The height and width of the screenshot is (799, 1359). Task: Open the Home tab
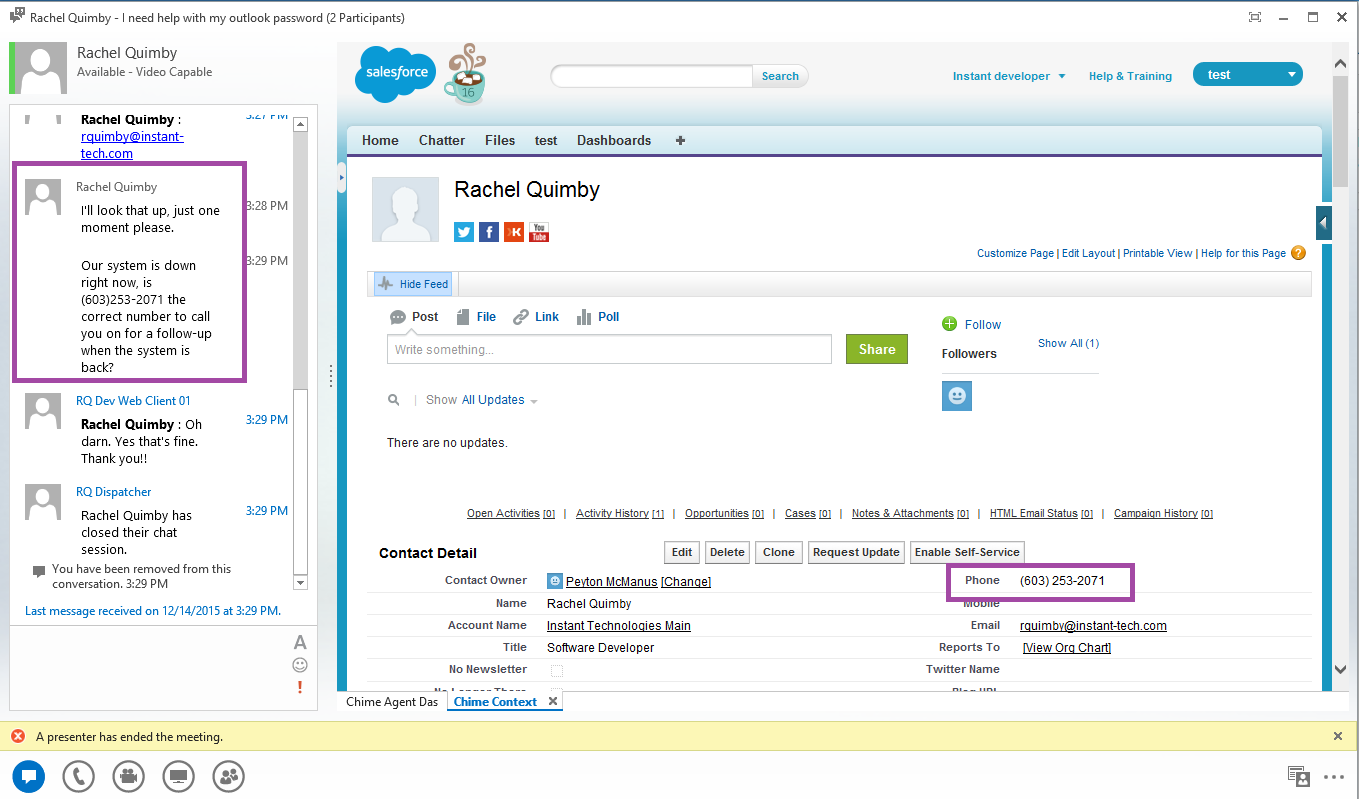[380, 140]
